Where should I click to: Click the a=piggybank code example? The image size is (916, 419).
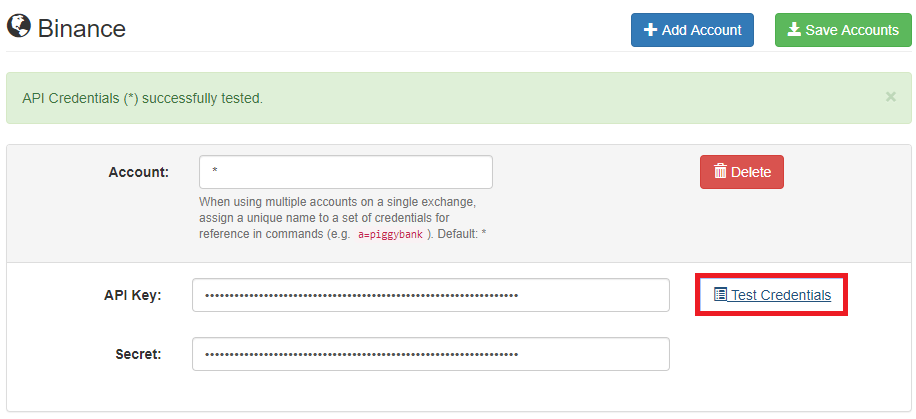coord(390,235)
